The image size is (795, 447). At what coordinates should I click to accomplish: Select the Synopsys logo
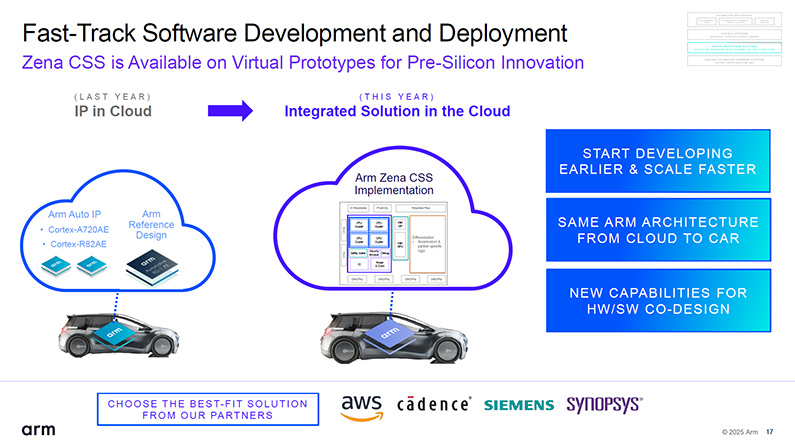click(604, 404)
